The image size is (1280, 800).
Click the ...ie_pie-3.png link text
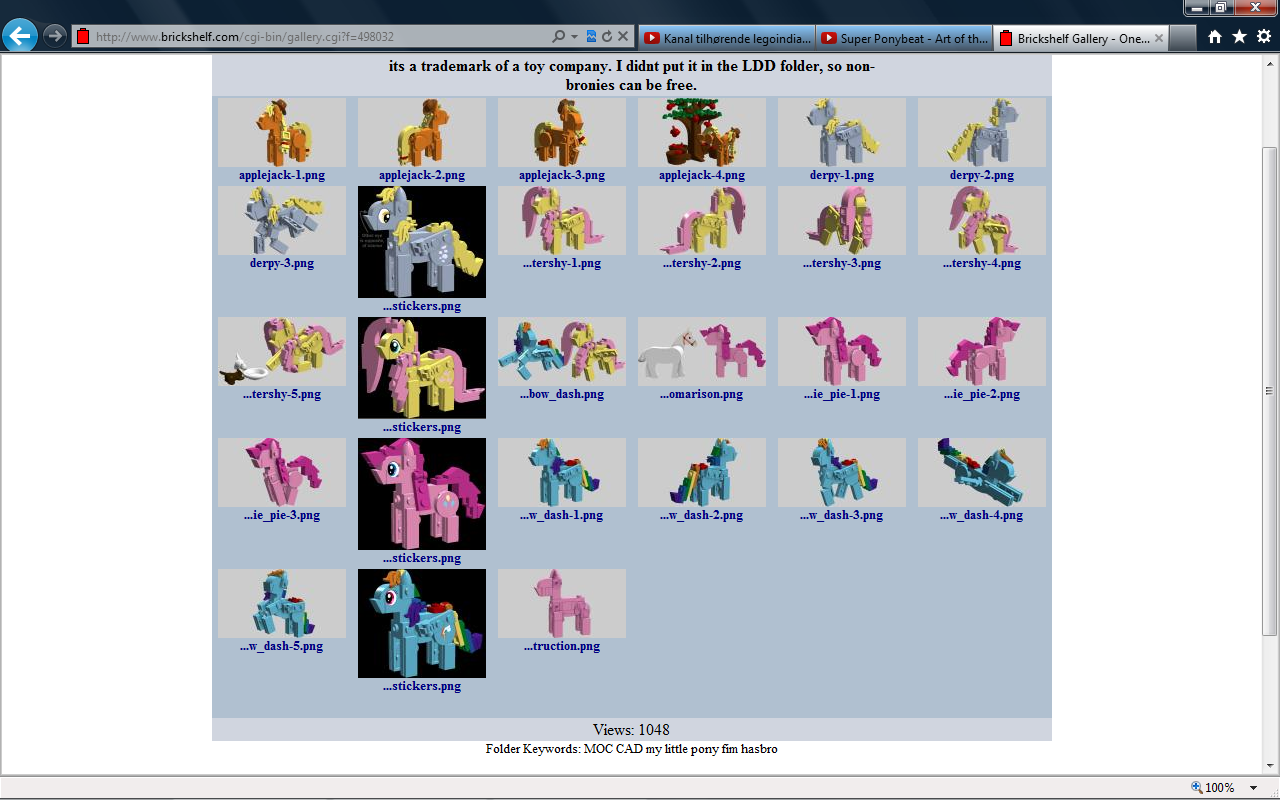pyautogui.click(x=282, y=515)
